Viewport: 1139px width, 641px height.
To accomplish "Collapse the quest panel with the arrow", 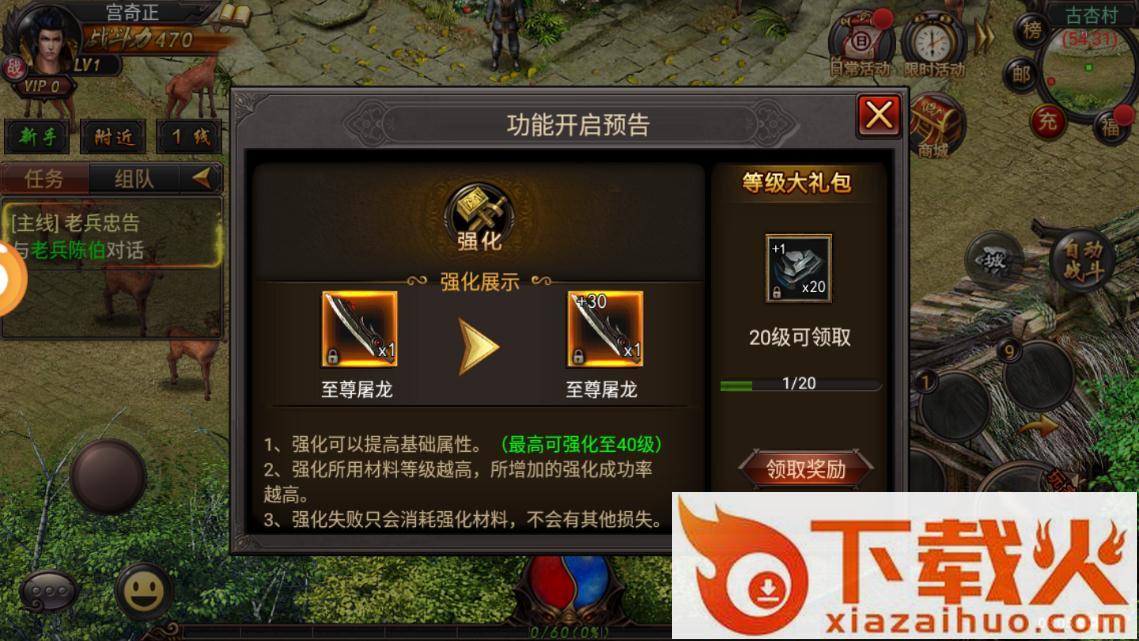I will (202, 177).
